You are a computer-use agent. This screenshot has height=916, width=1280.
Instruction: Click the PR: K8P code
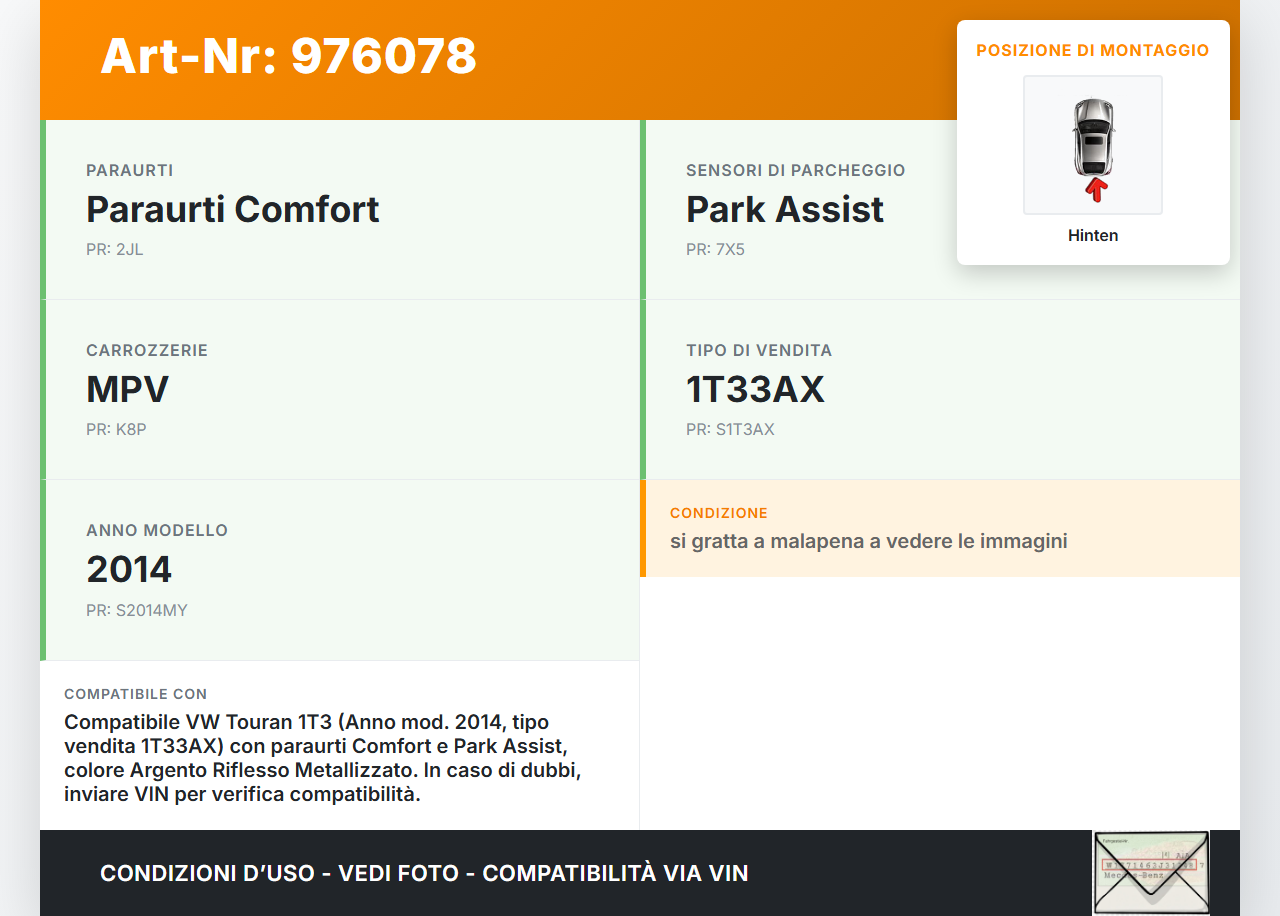(x=116, y=429)
